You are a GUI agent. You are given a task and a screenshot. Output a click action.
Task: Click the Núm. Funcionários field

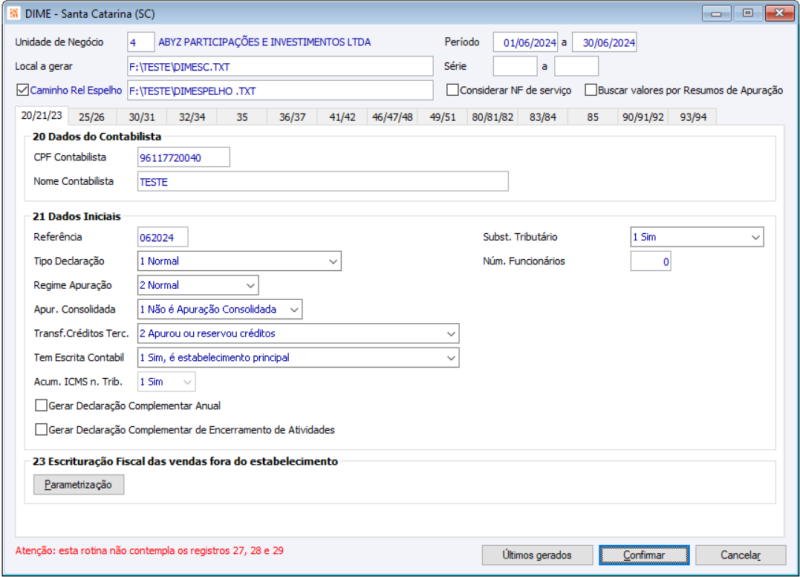[651, 262]
